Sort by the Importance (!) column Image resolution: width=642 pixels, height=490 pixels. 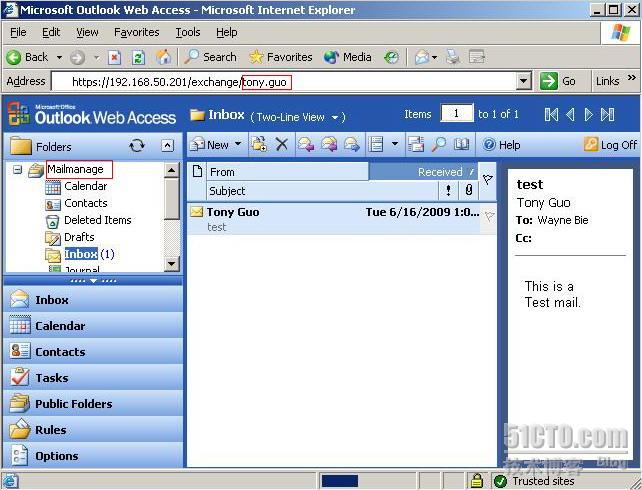point(448,191)
